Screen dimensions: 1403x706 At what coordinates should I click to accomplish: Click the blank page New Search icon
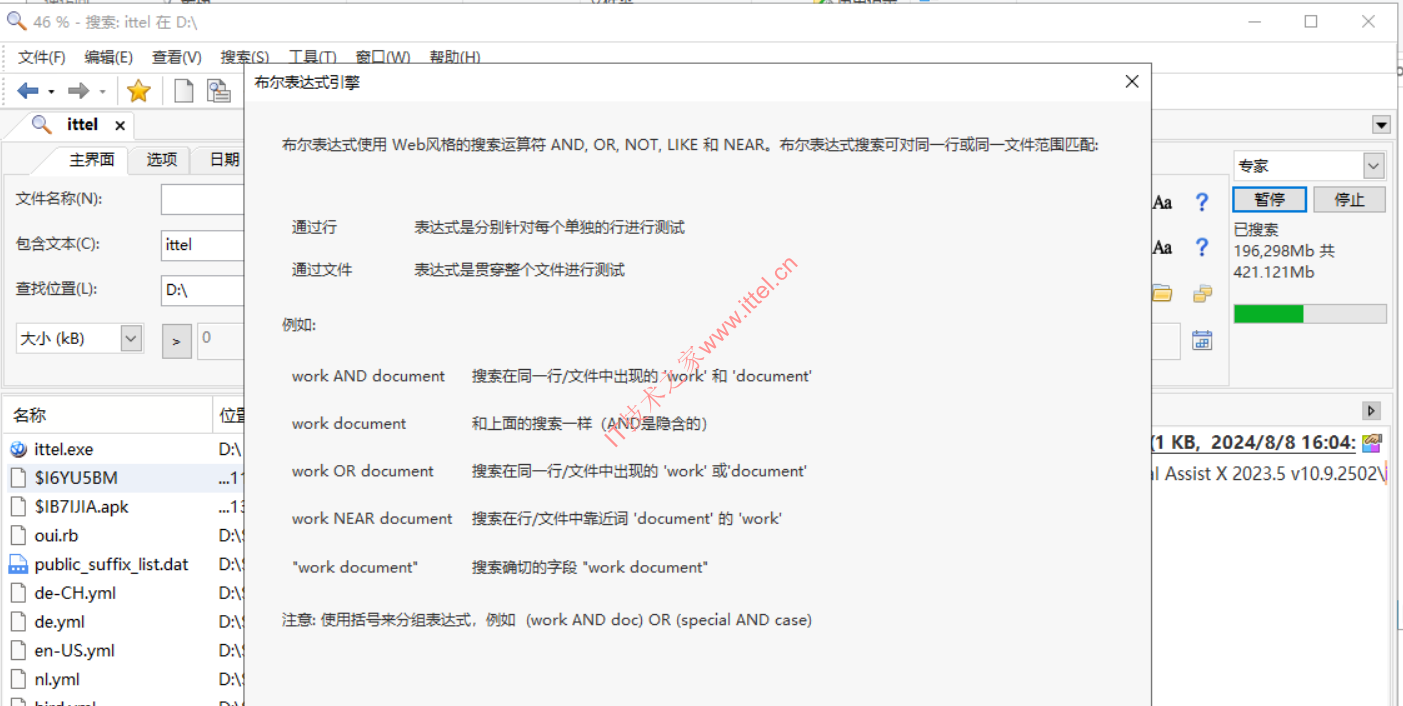click(x=184, y=91)
